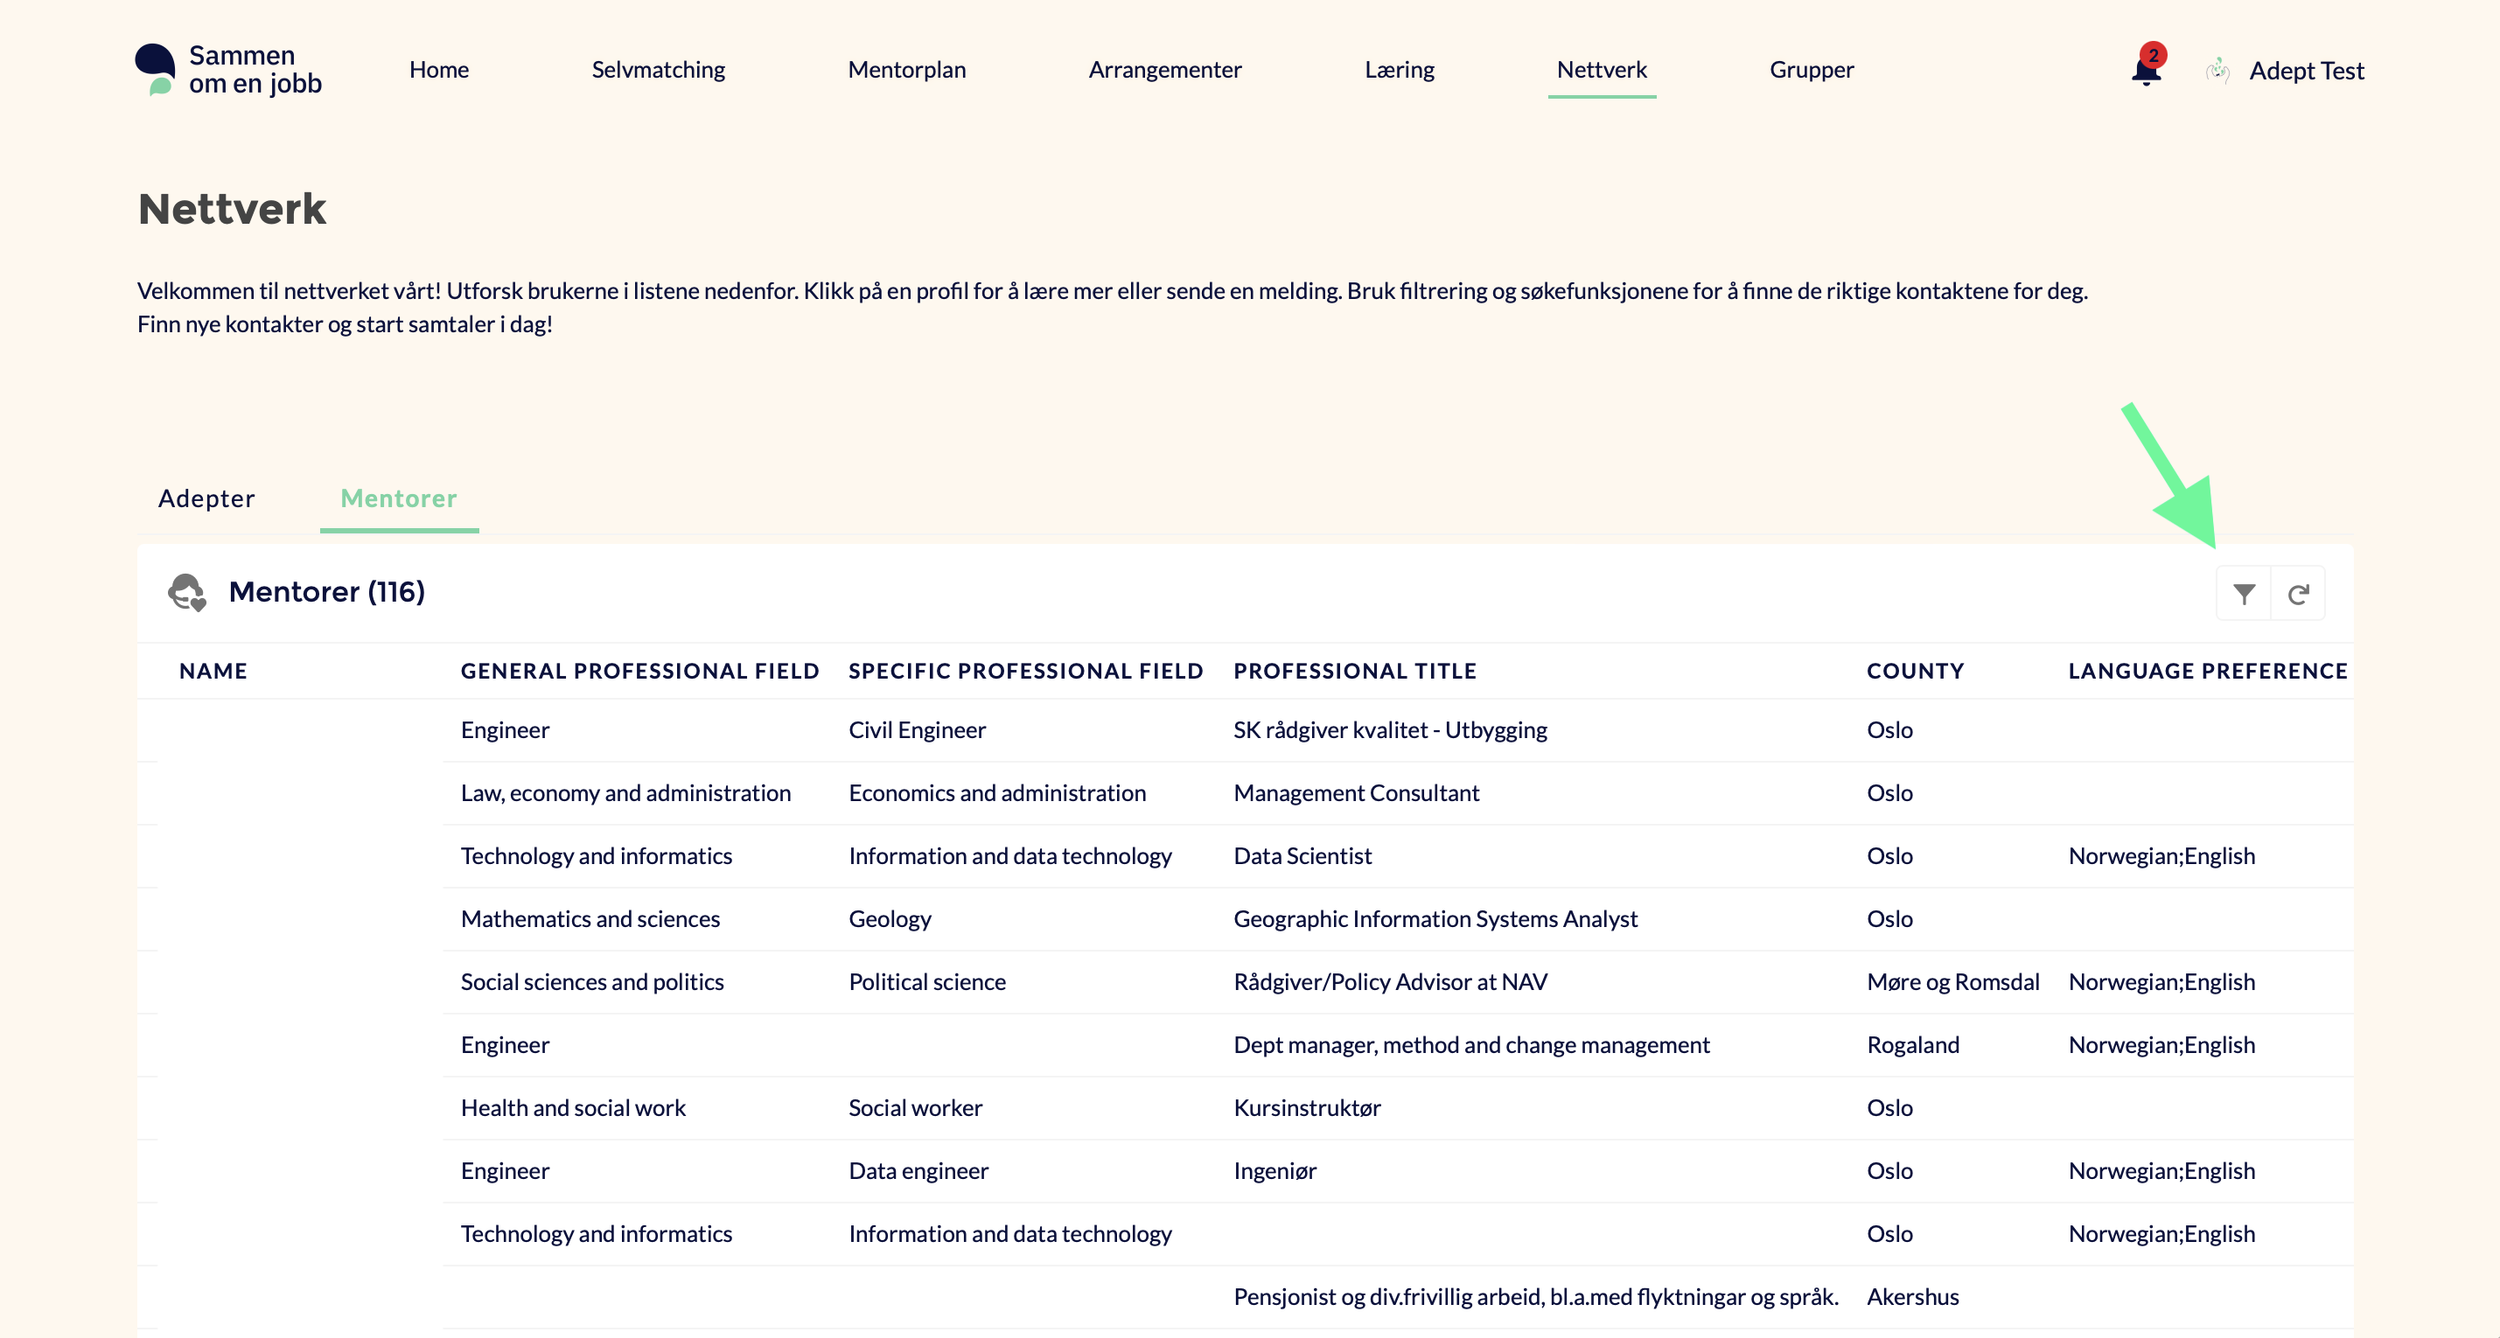Open notifications bell with badge
The image size is (2500, 1338).
[2146, 70]
